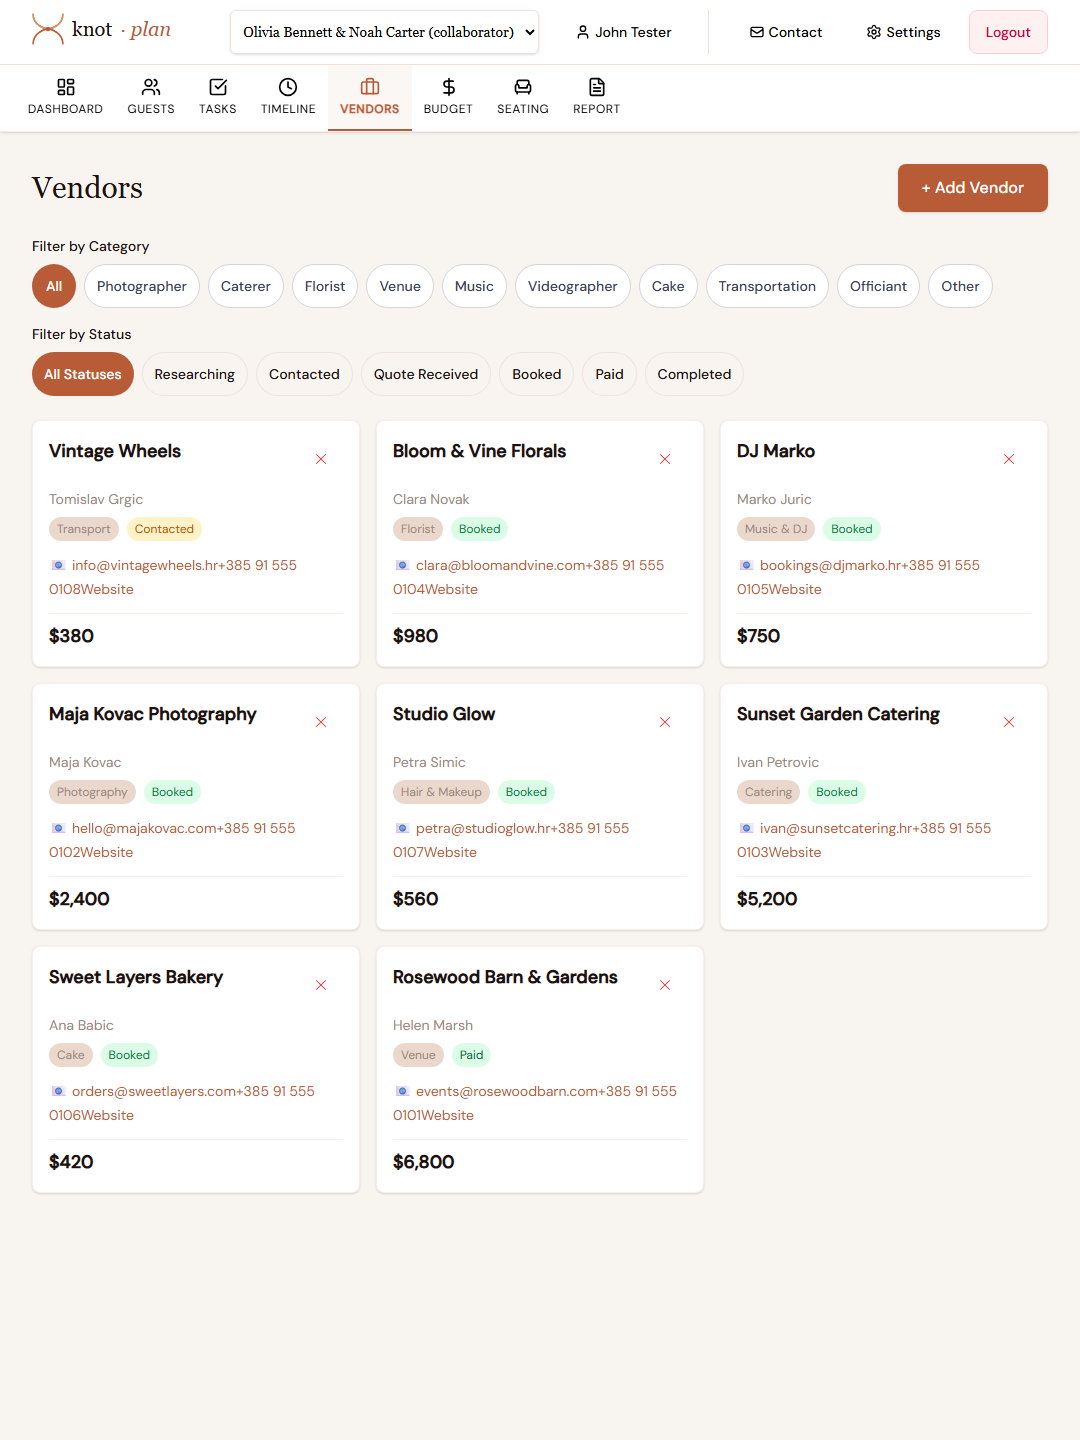The image size is (1080, 1440).
Task: Open Tasks via its checkbox icon
Action: 218,87
